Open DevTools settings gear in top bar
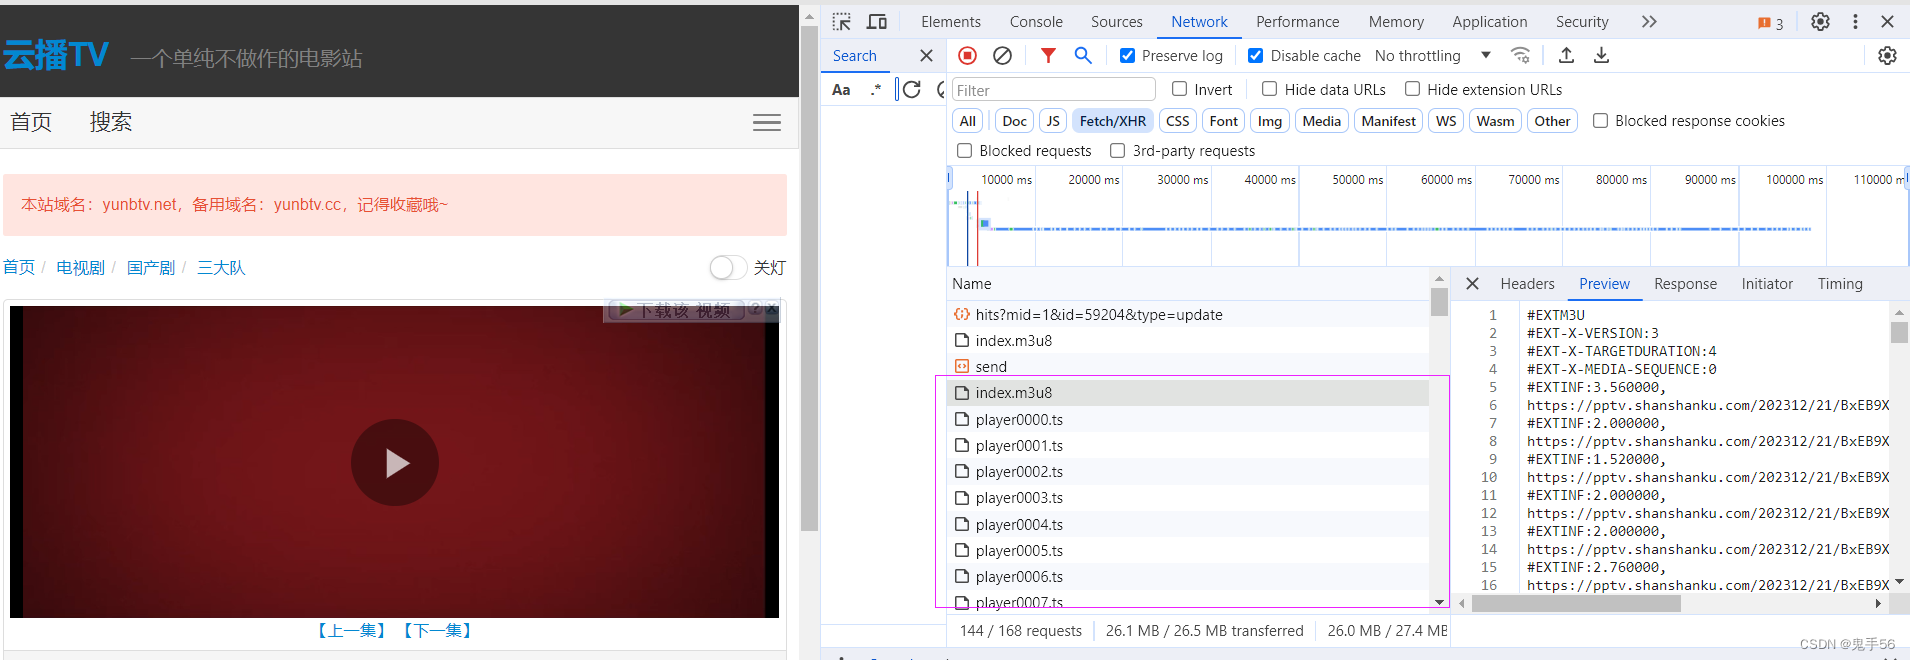The height and width of the screenshot is (660, 1910). pyautogui.click(x=1820, y=21)
